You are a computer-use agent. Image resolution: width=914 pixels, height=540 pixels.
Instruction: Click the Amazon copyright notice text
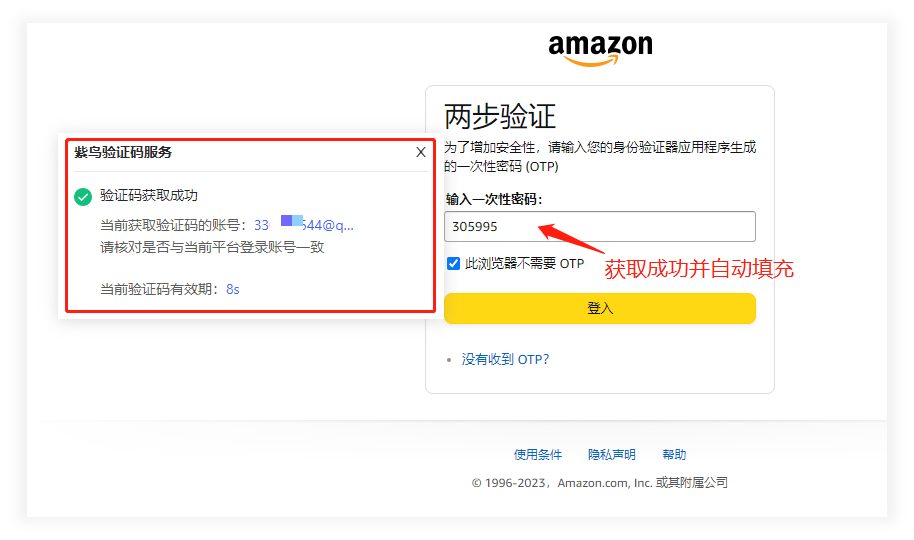(600, 483)
